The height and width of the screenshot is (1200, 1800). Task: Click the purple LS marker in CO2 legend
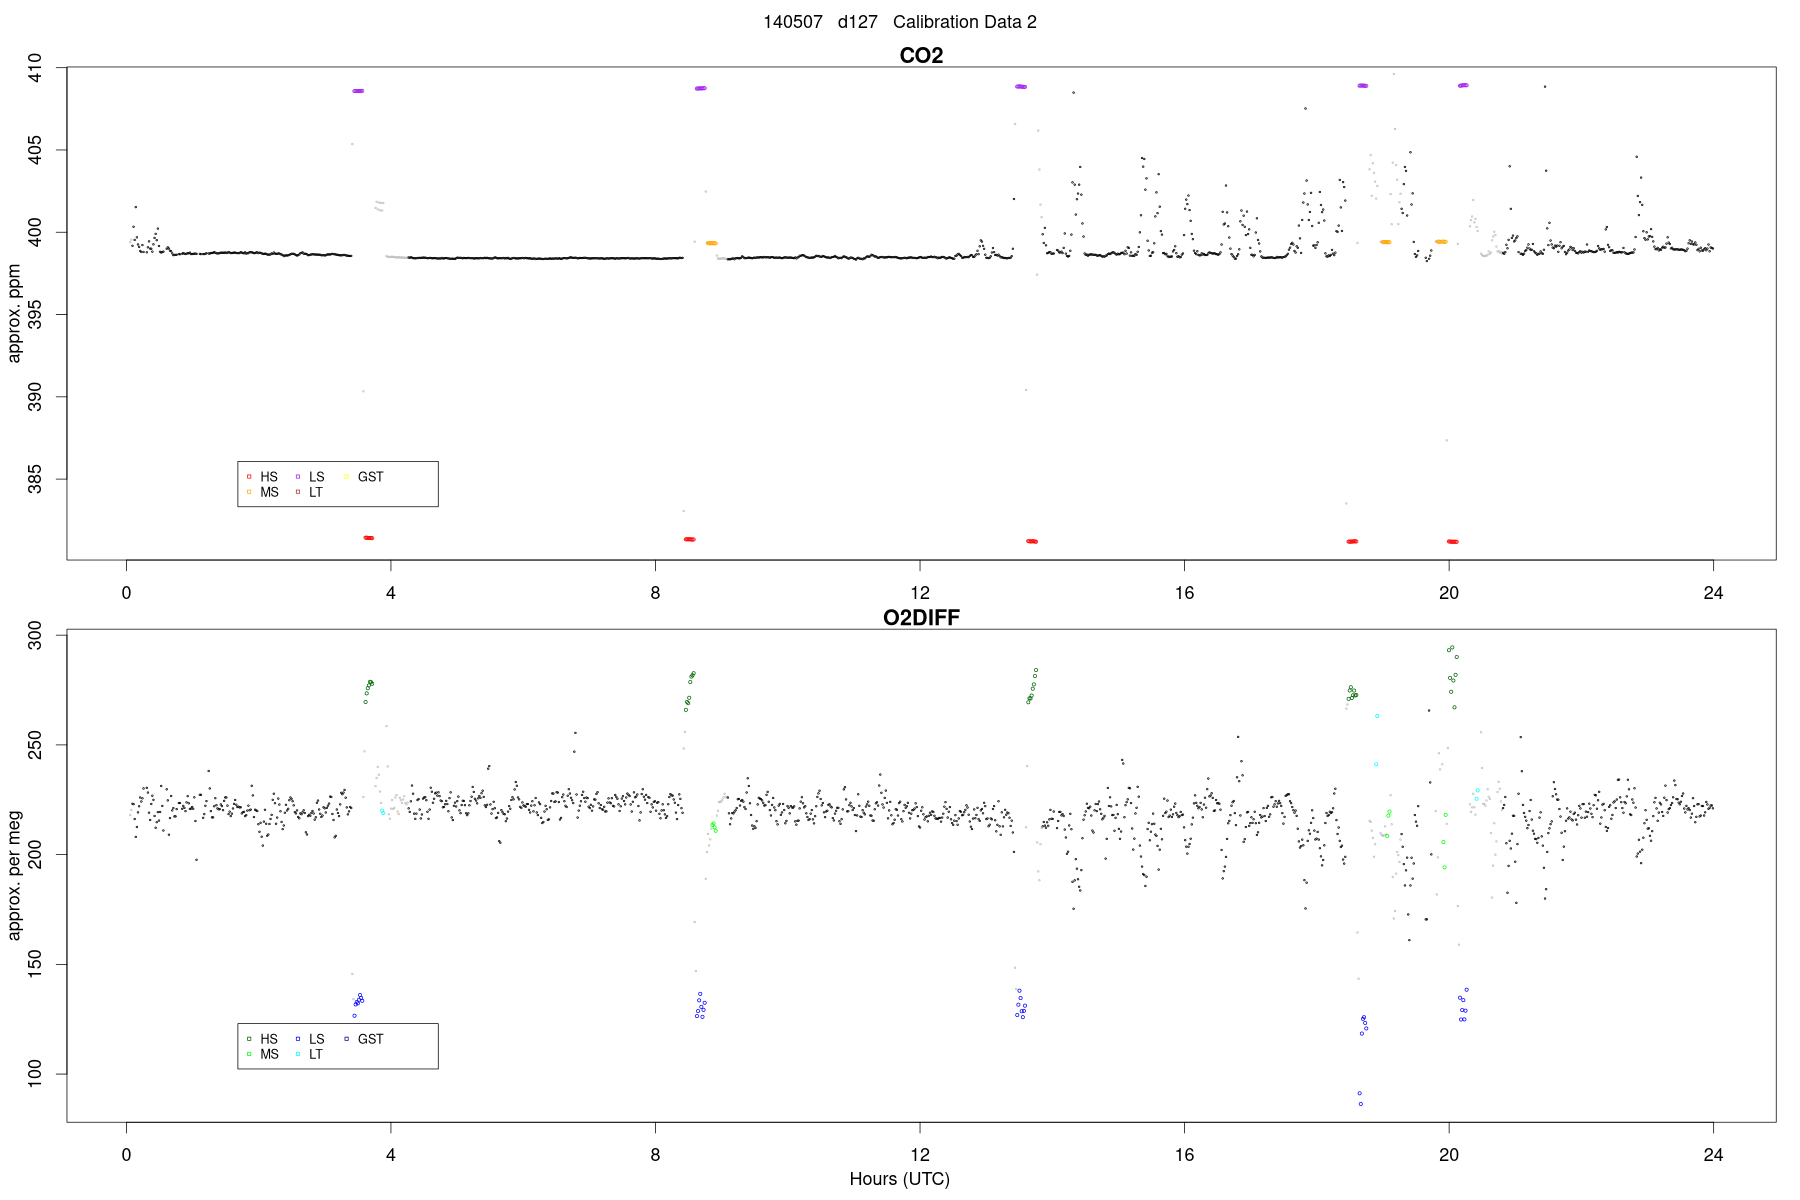(298, 477)
